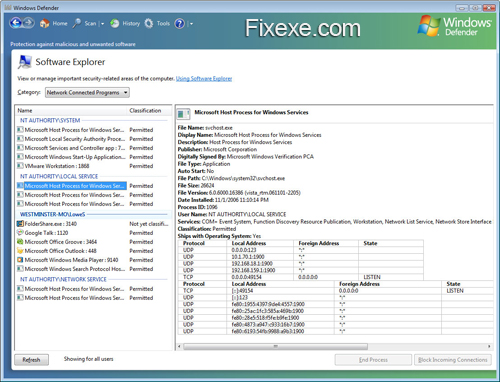
Task: Click Windows Search Protocol Host icon
Action: coord(20,269)
